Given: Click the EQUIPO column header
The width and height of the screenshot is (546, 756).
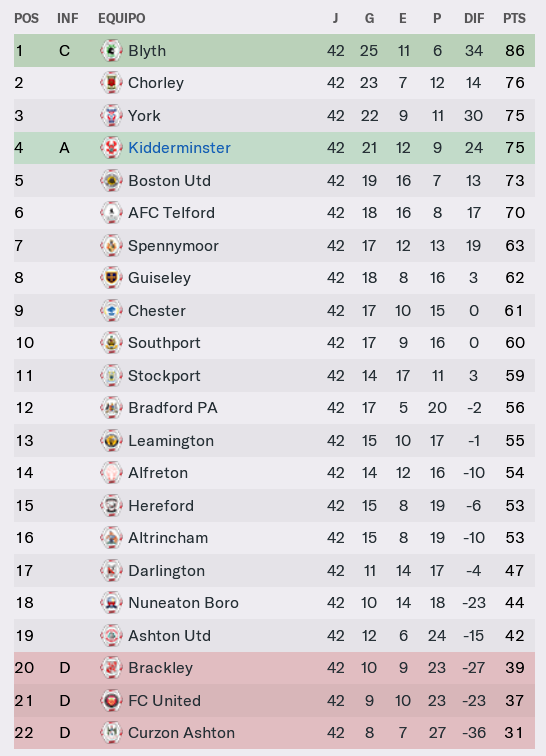Looking at the screenshot, I should click(x=122, y=18).
